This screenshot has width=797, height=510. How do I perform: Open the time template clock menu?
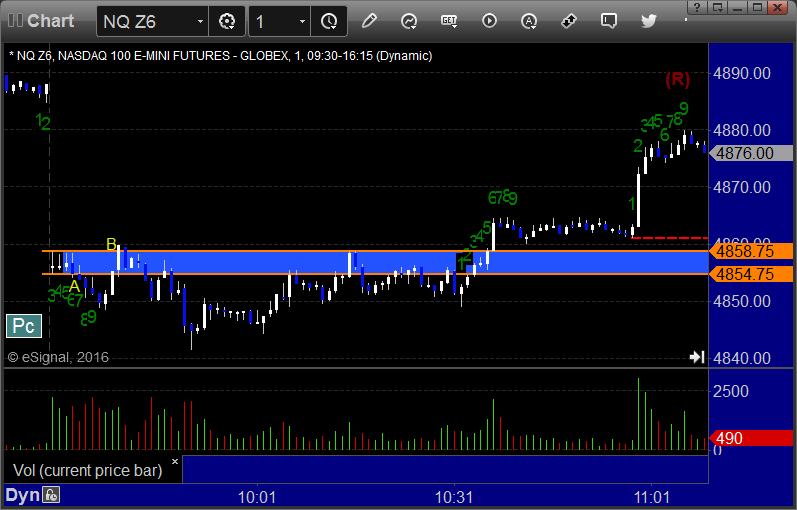(x=329, y=21)
